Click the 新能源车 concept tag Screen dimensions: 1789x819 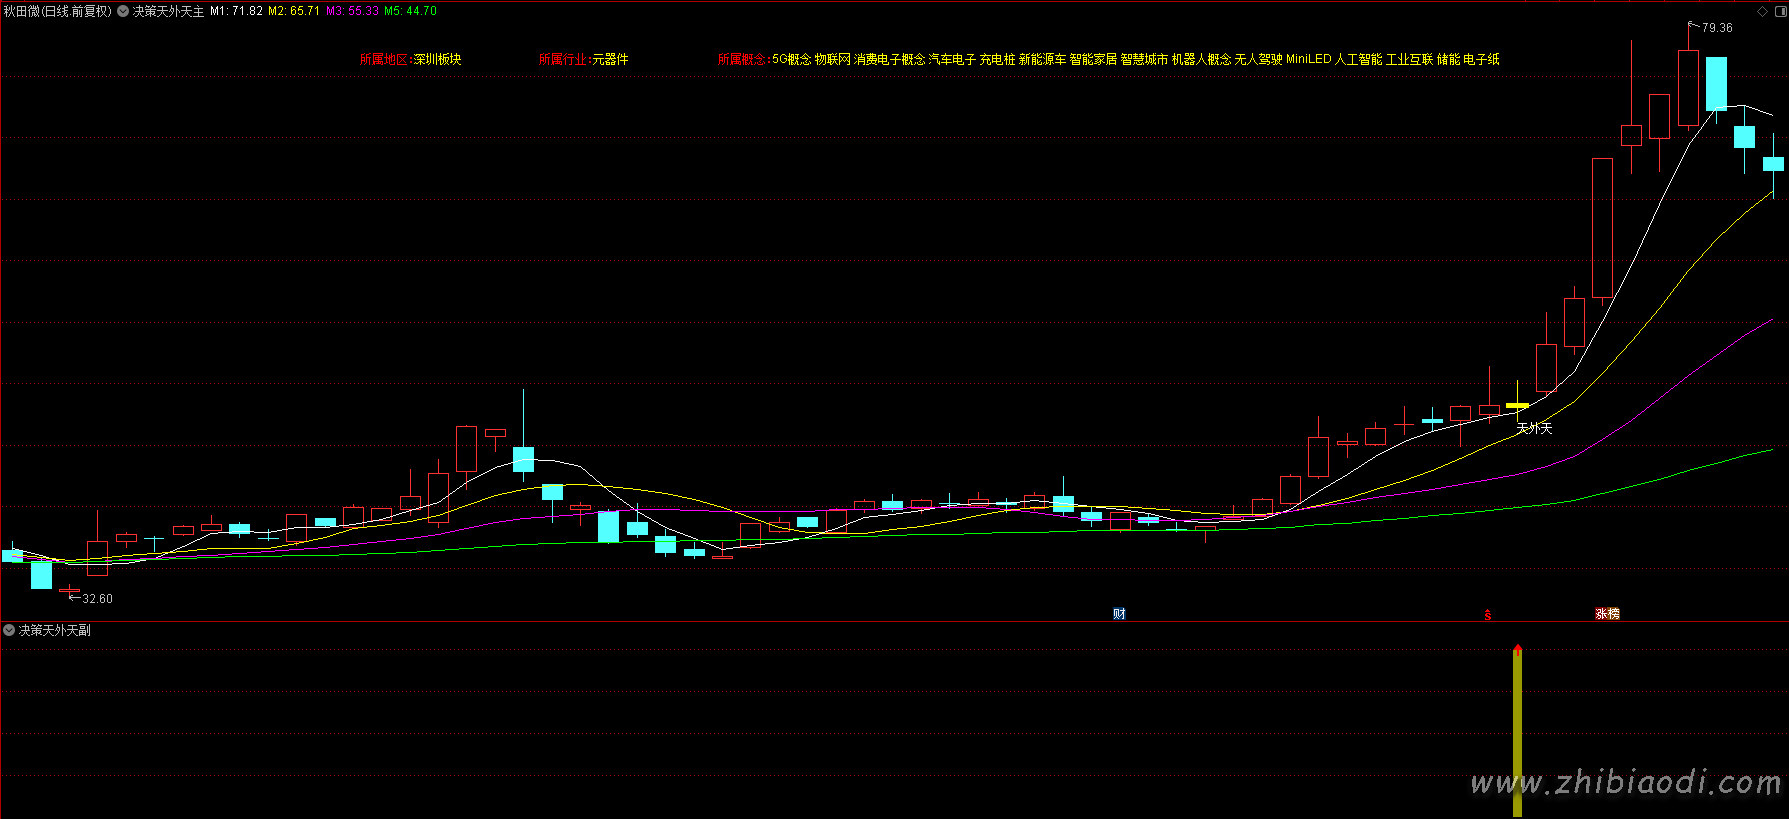(x=1042, y=60)
